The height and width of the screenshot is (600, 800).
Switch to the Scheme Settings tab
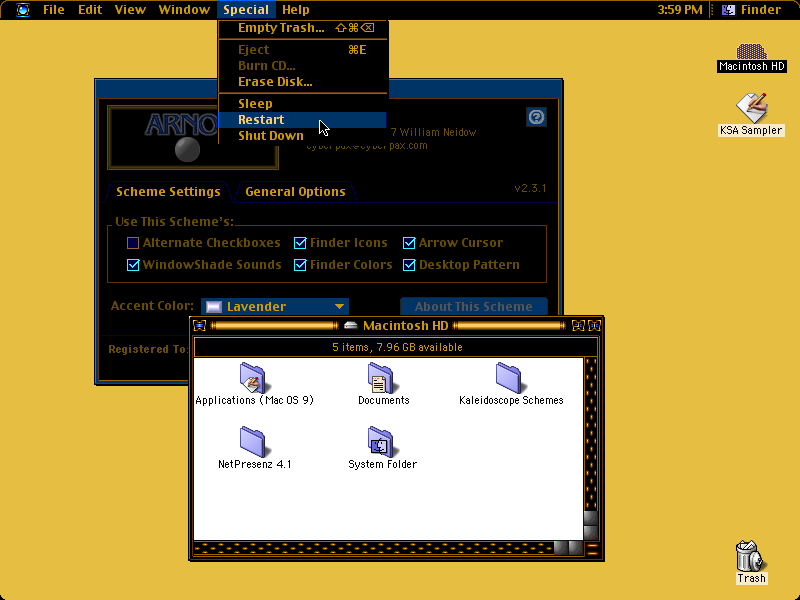[x=168, y=192]
